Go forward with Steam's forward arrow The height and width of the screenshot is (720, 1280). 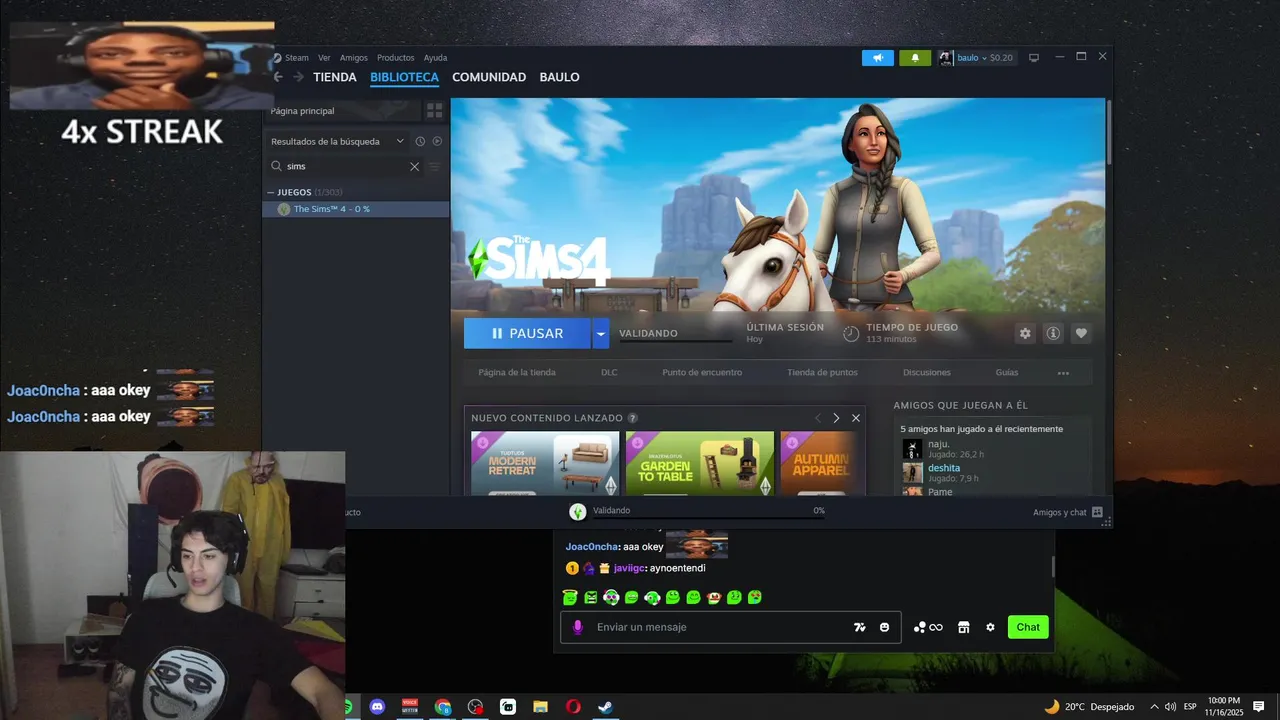coord(298,77)
